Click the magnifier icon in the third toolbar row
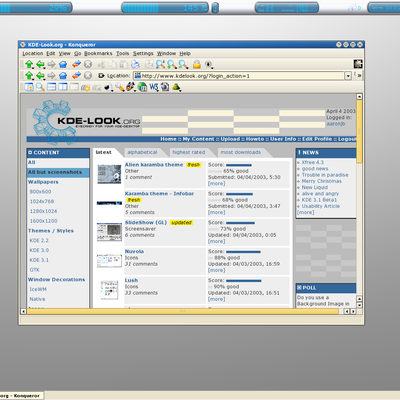 (x=40, y=87)
